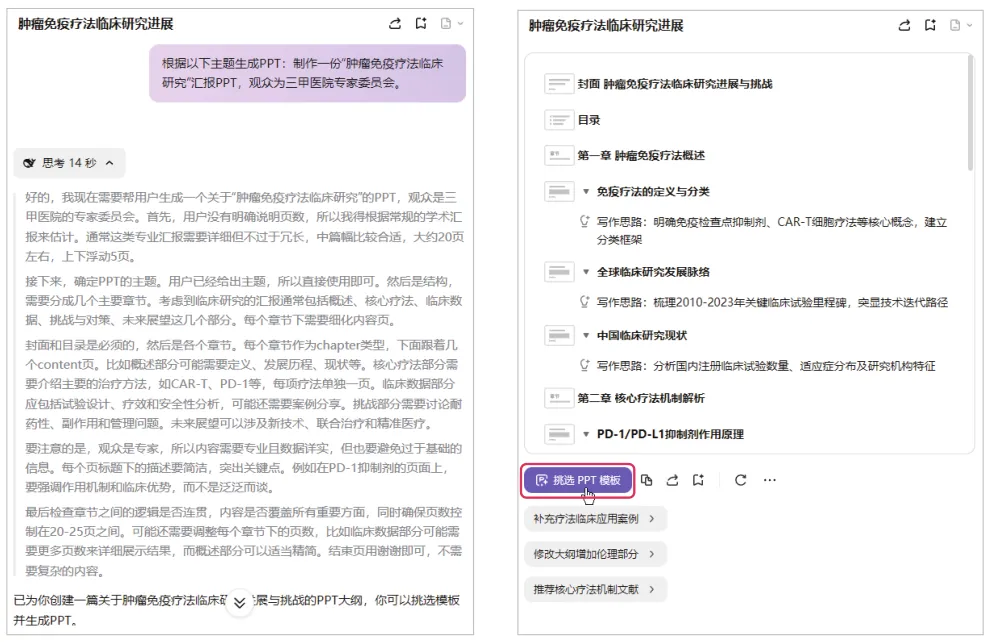Click left panel title 肿瘤免疫疗法临床研究进展
The image size is (988, 642).
(x=96, y=24)
